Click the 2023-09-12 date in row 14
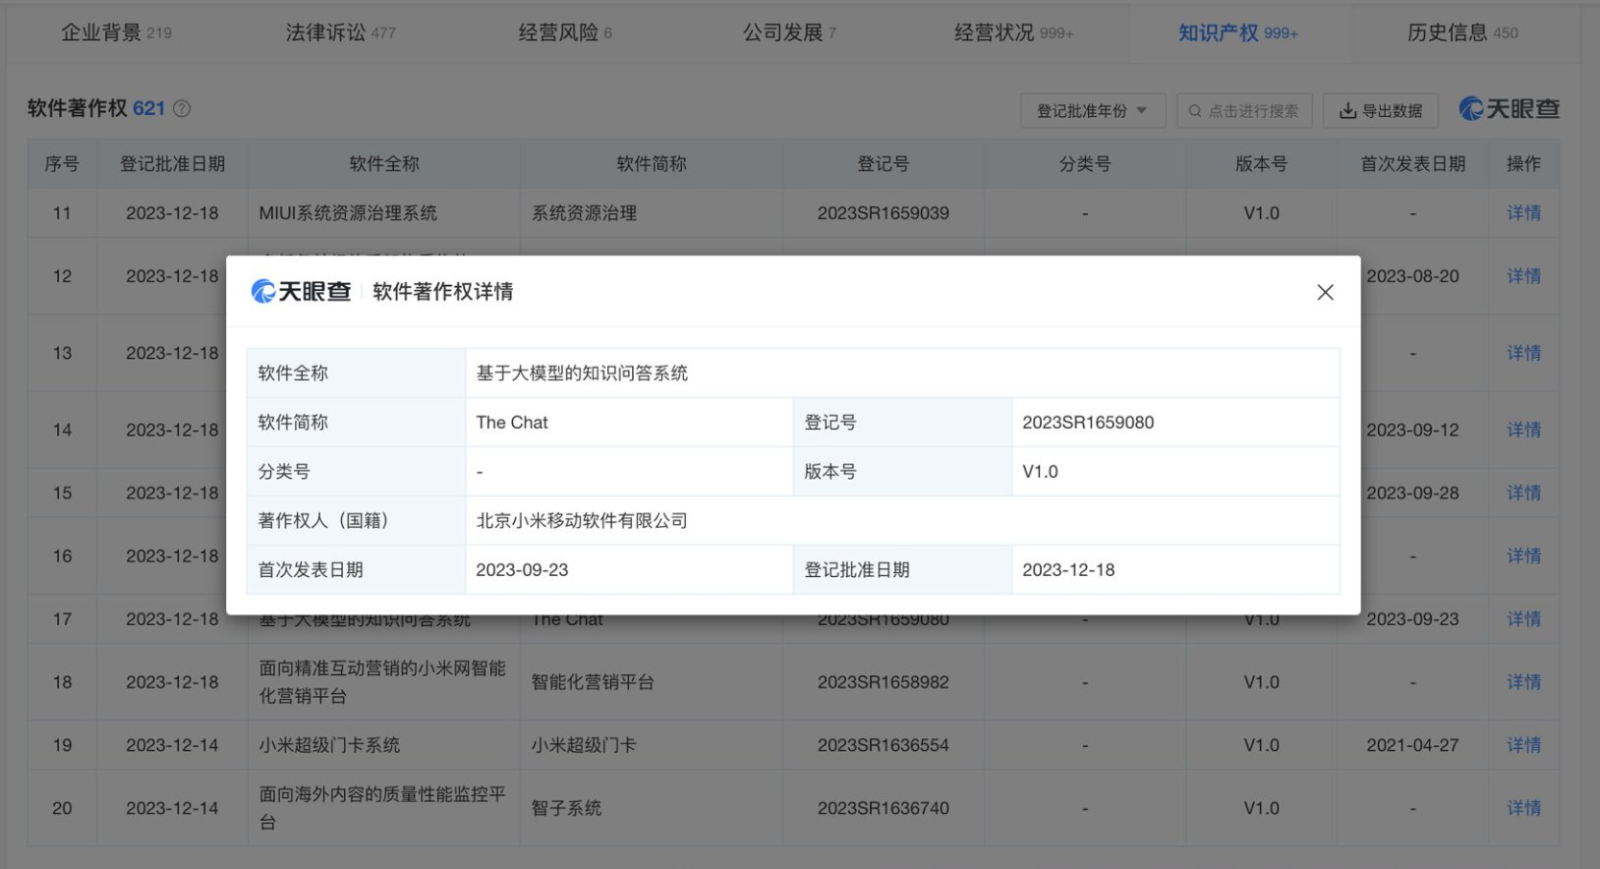 [x=1413, y=430]
